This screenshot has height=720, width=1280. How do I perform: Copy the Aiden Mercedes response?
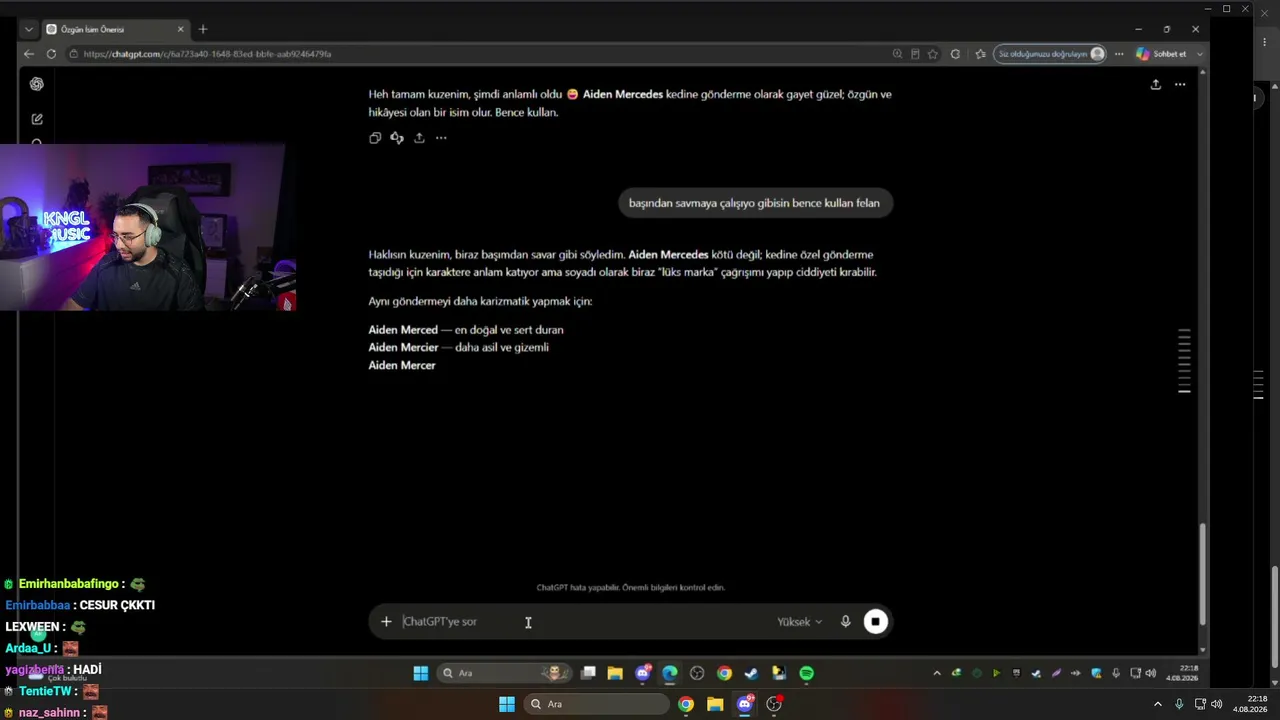pyautogui.click(x=375, y=138)
